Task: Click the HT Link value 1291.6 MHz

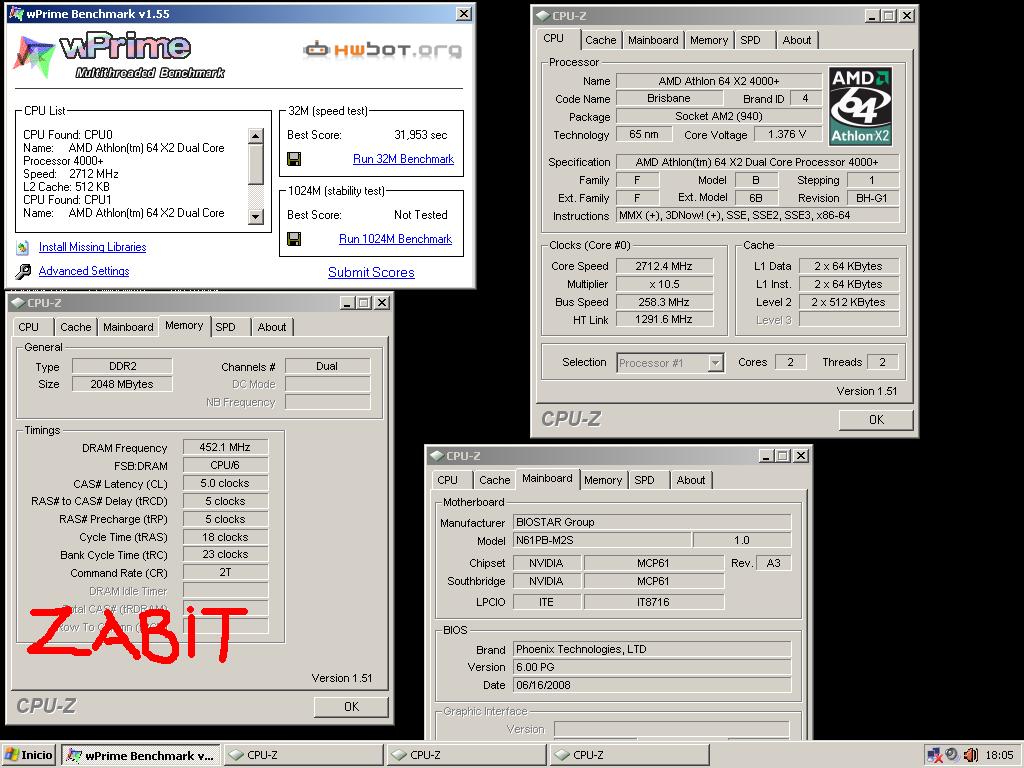Action: pyautogui.click(x=664, y=319)
